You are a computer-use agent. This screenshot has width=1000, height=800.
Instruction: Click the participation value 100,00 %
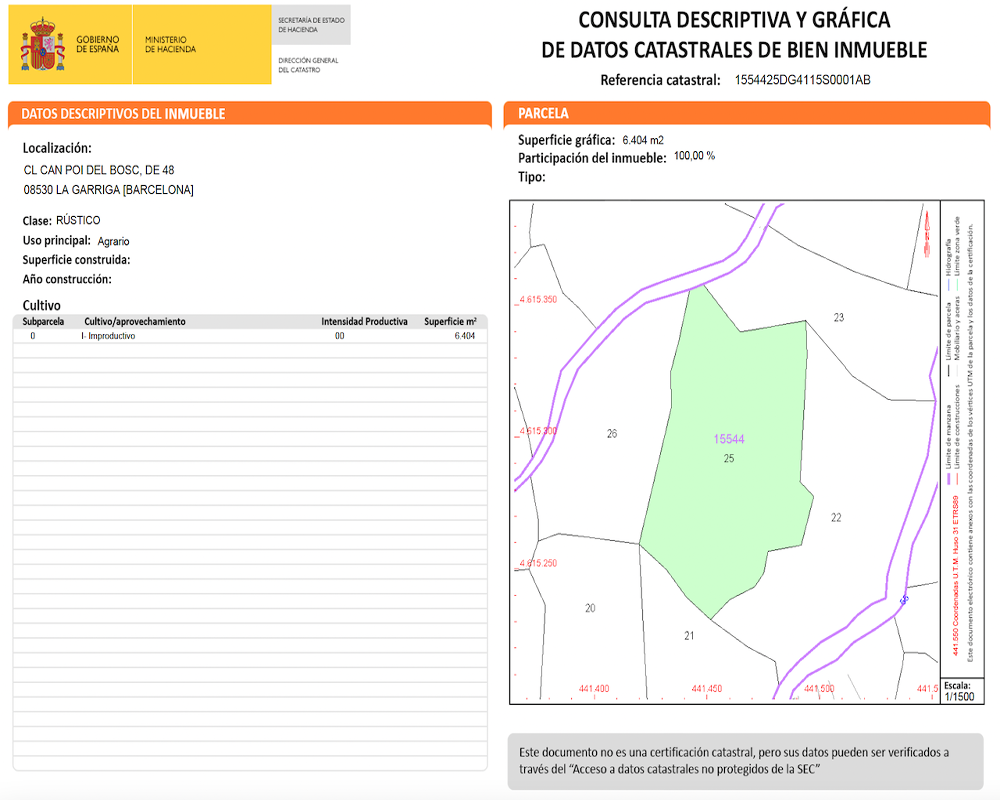pos(694,156)
